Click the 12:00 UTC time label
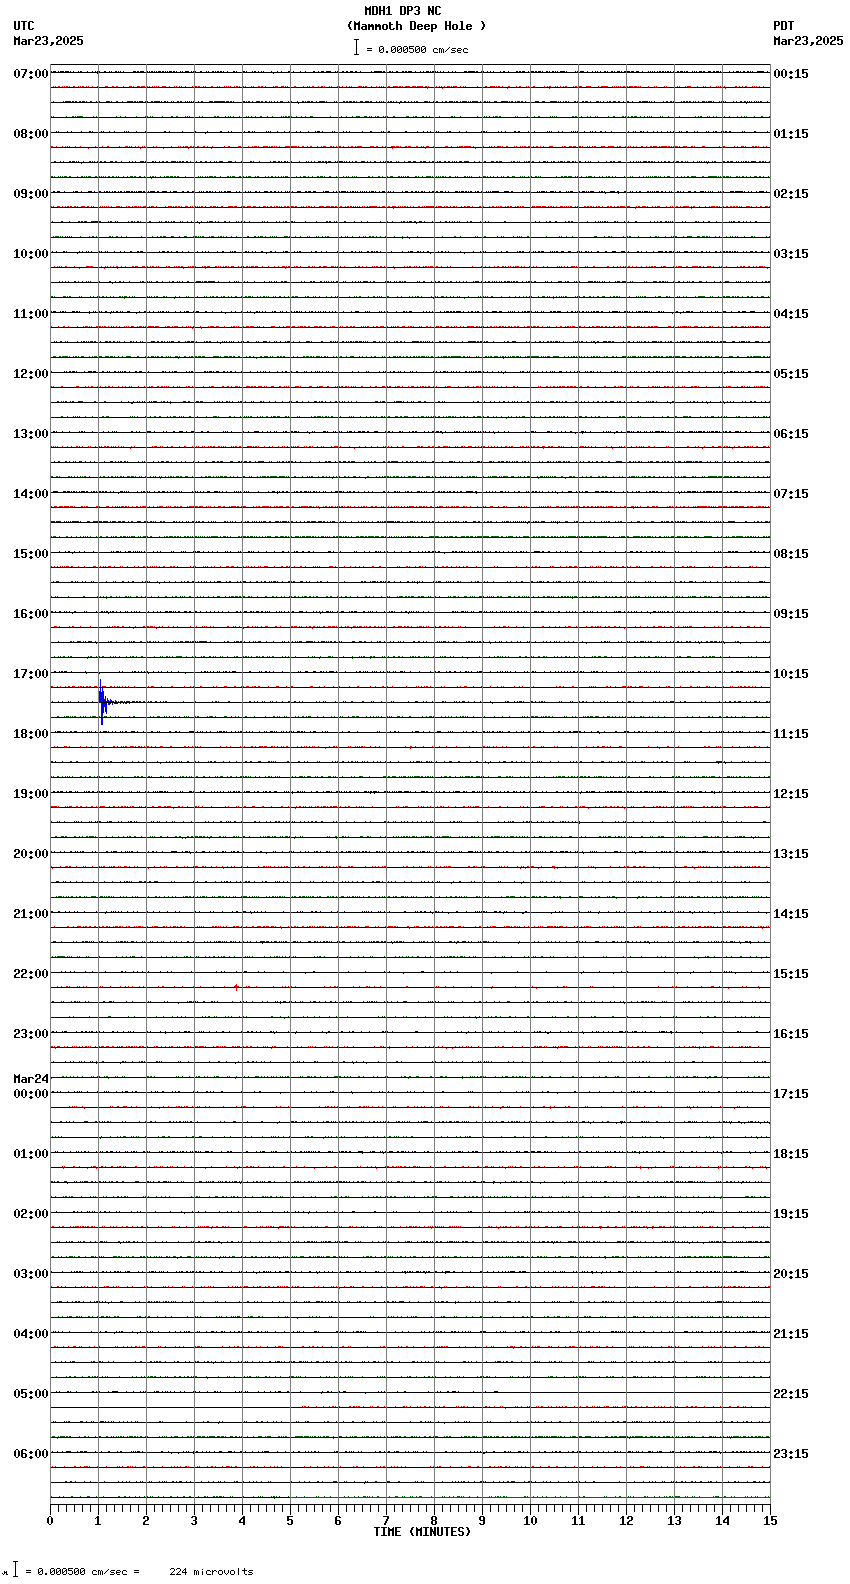 pos(31,374)
